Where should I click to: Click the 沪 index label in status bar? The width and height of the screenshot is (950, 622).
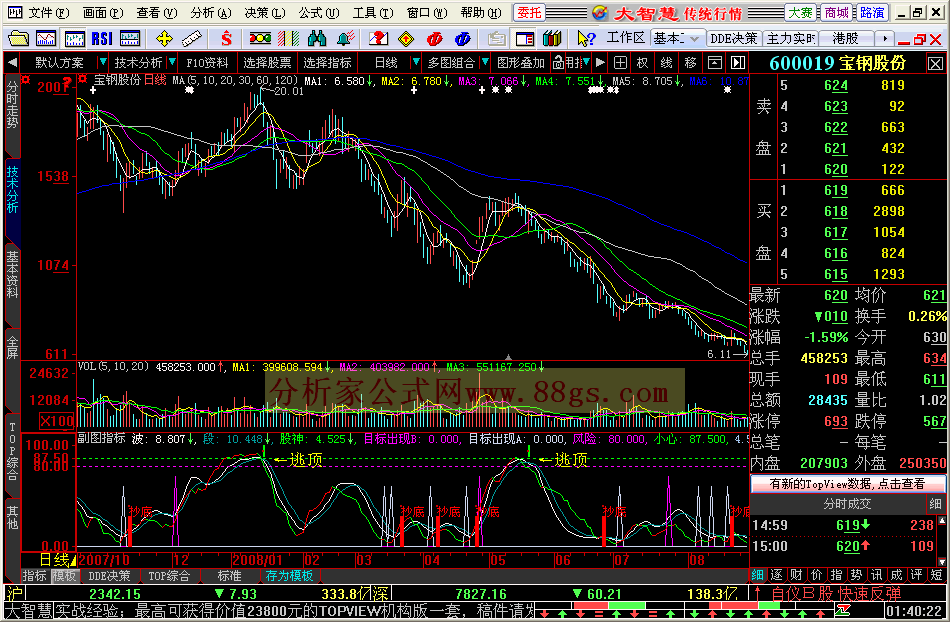(14, 594)
